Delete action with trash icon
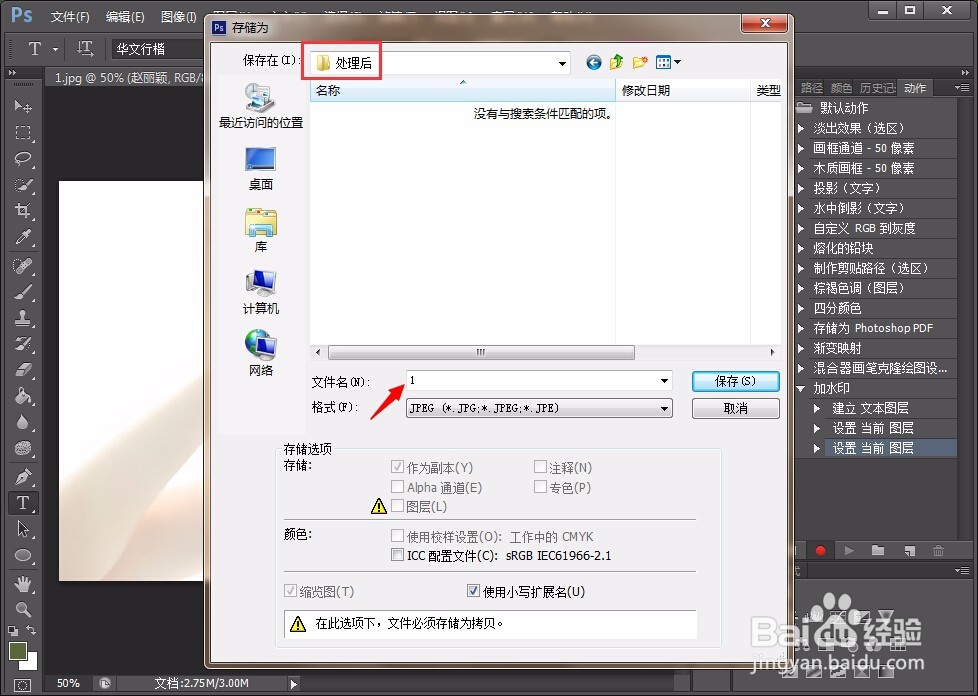The height and width of the screenshot is (696, 978). coord(938,551)
